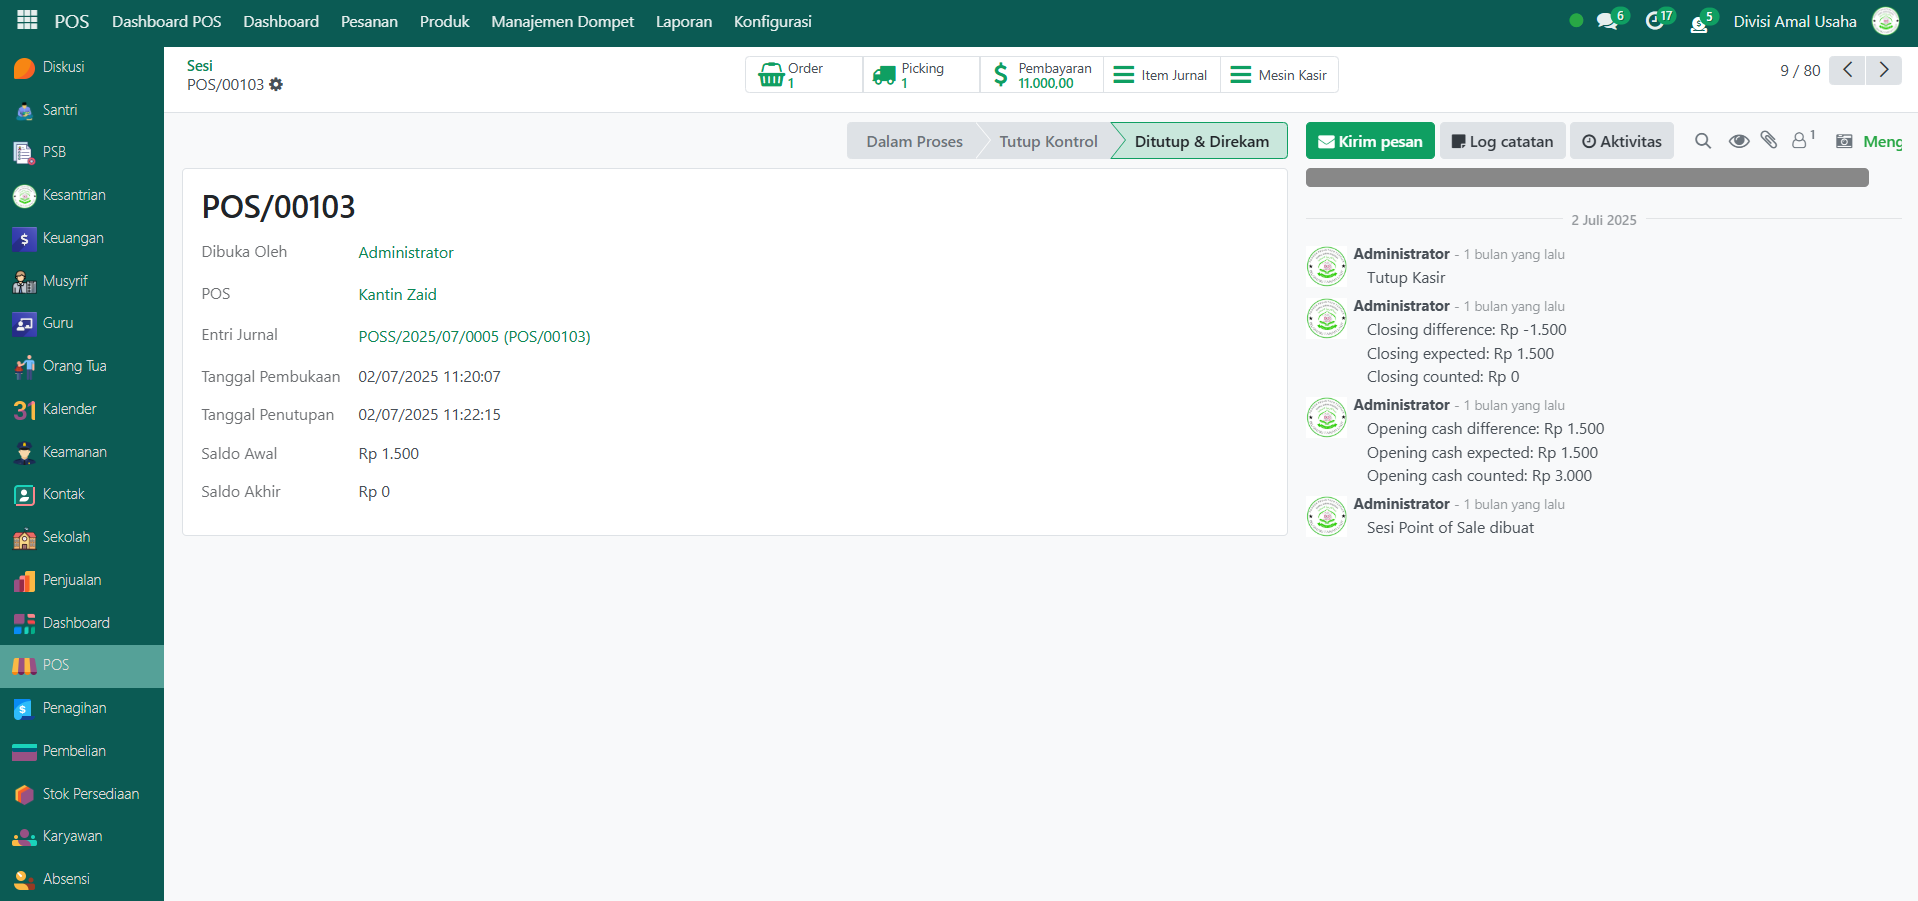Toggle the eye follow icon in chatter
1918x901 pixels.
click(x=1739, y=141)
